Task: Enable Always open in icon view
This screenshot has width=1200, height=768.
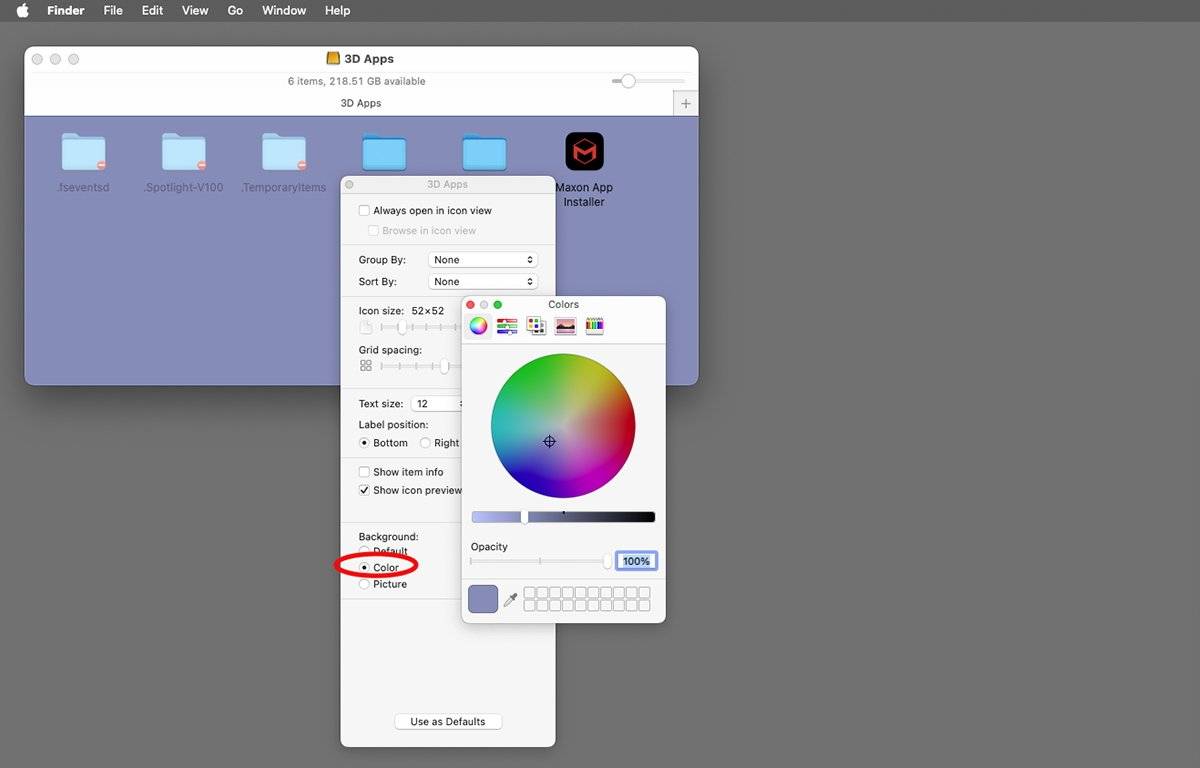Action: pyautogui.click(x=364, y=211)
